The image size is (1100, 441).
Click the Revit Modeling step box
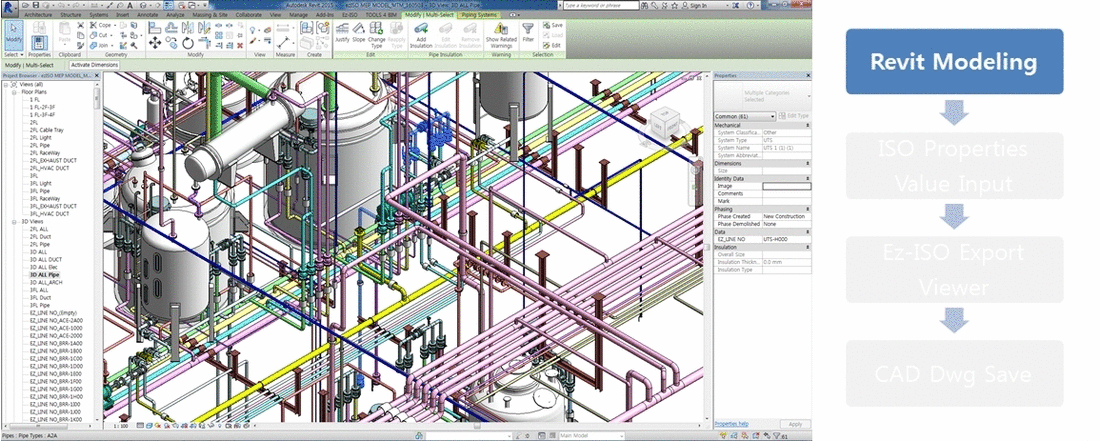coord(954,62)
